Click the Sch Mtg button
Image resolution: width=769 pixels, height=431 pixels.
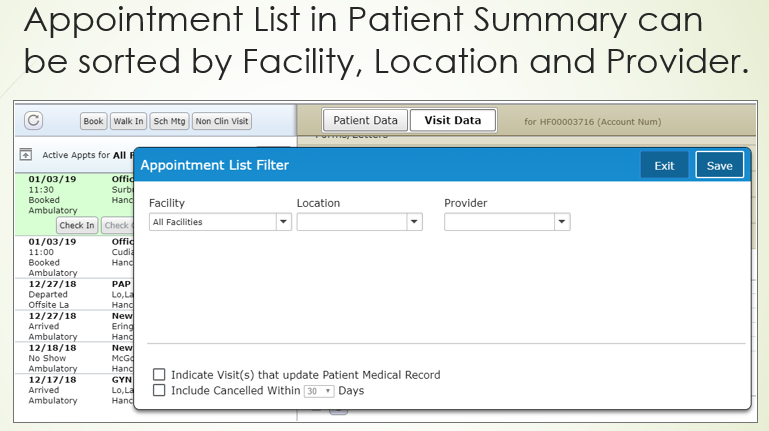click(x=168, y=121)
